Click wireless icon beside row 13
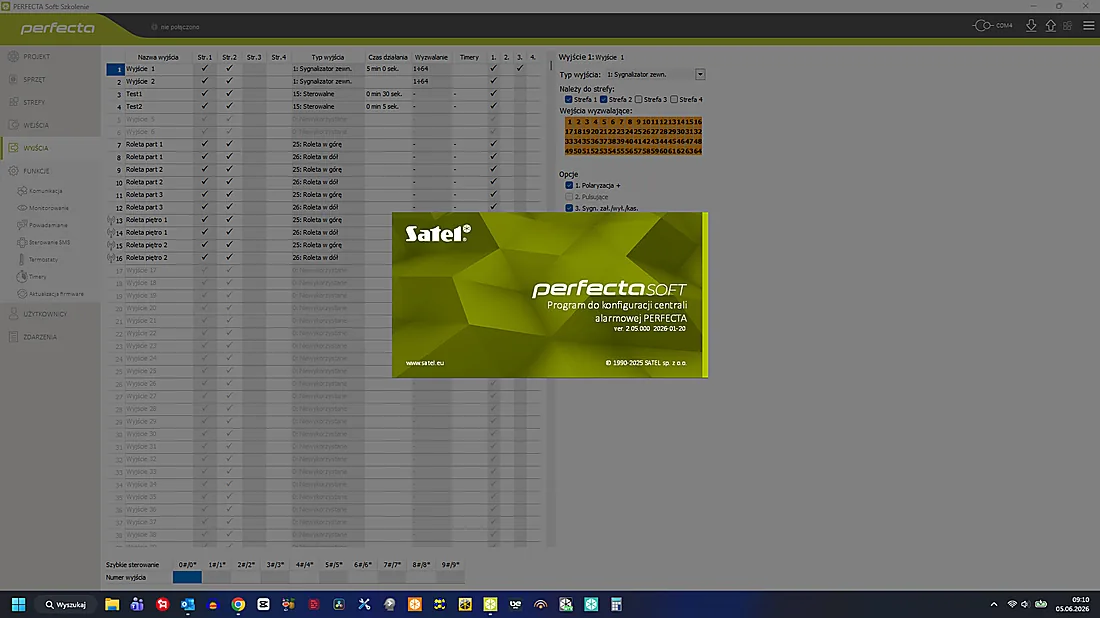The width and height of the screenshot is (1100, 618). (x=111, y=220)
